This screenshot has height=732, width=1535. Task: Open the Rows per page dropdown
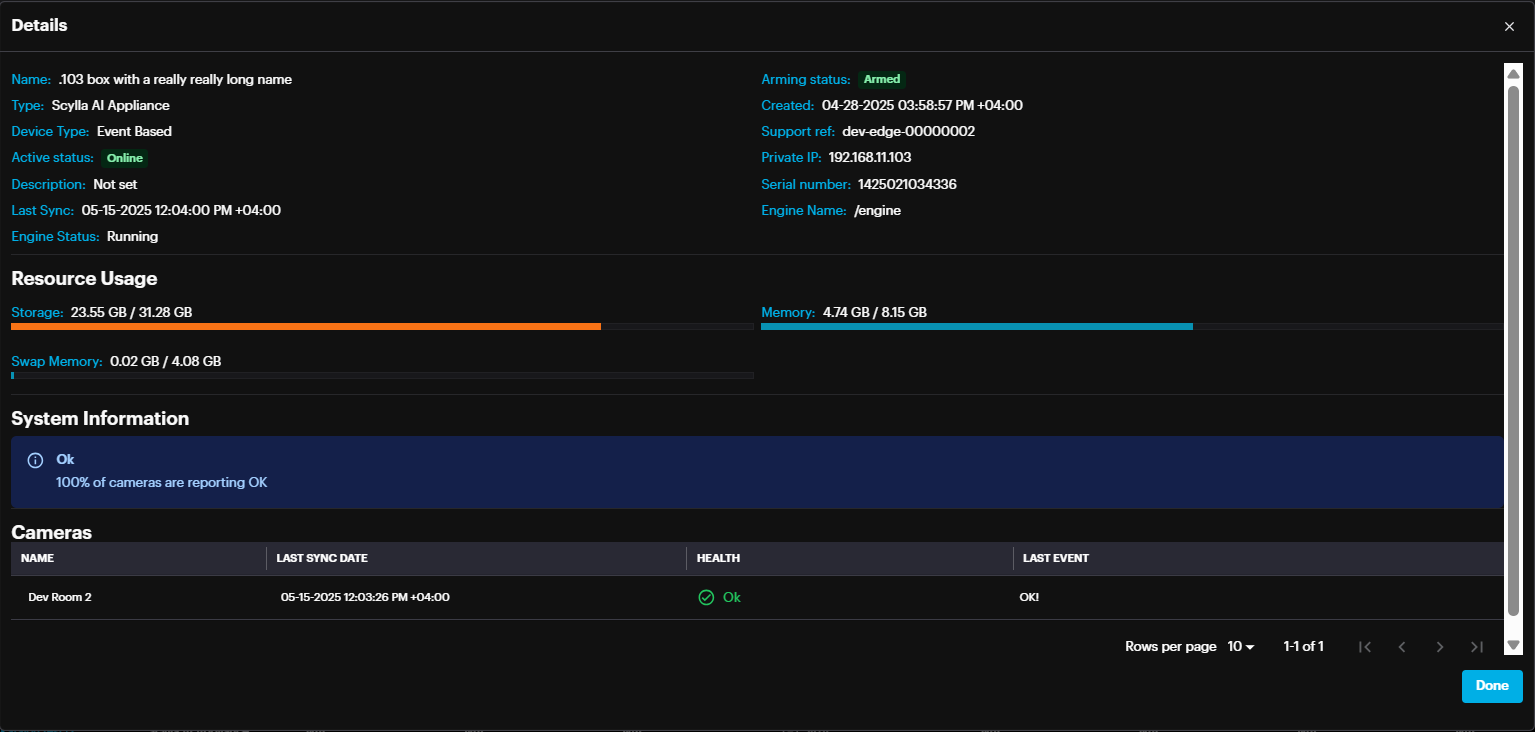[1240, 647]
